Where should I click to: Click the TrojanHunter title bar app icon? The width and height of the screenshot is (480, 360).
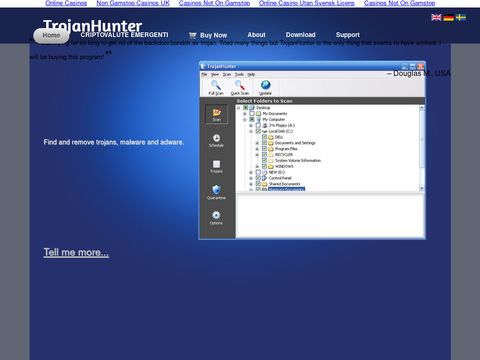tap(203, 66)
